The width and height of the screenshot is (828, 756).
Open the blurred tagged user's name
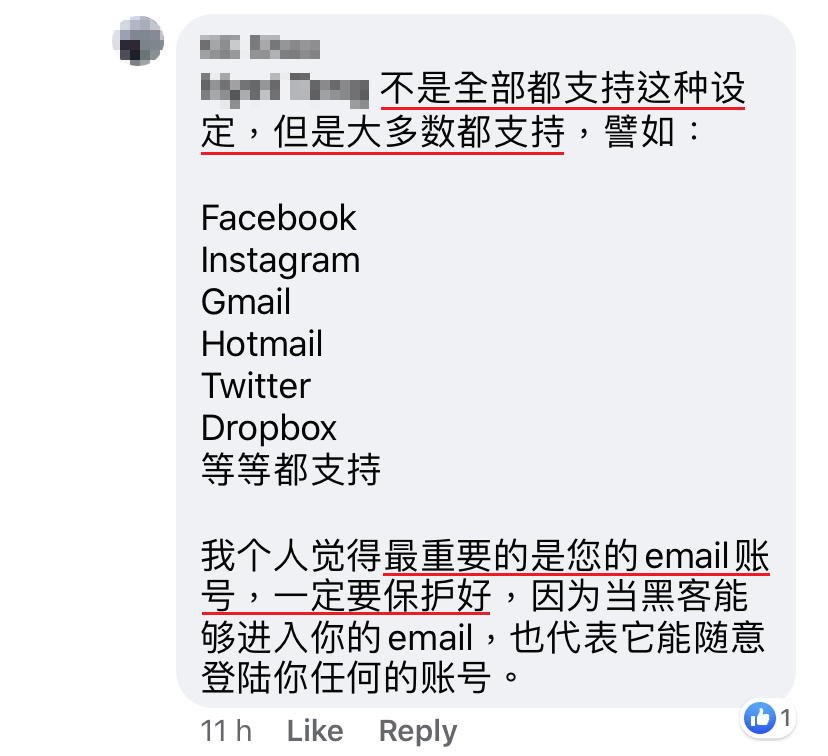click(x=285, y=88)
